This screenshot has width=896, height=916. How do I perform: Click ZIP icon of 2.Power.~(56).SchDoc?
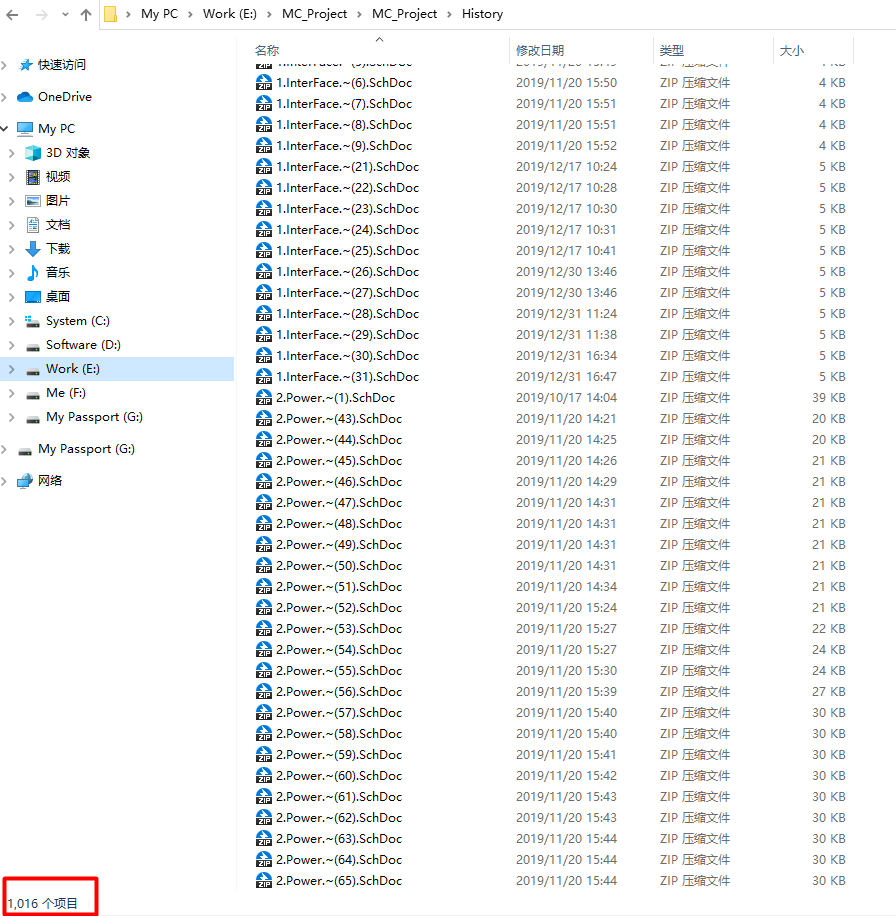point(264,692)
